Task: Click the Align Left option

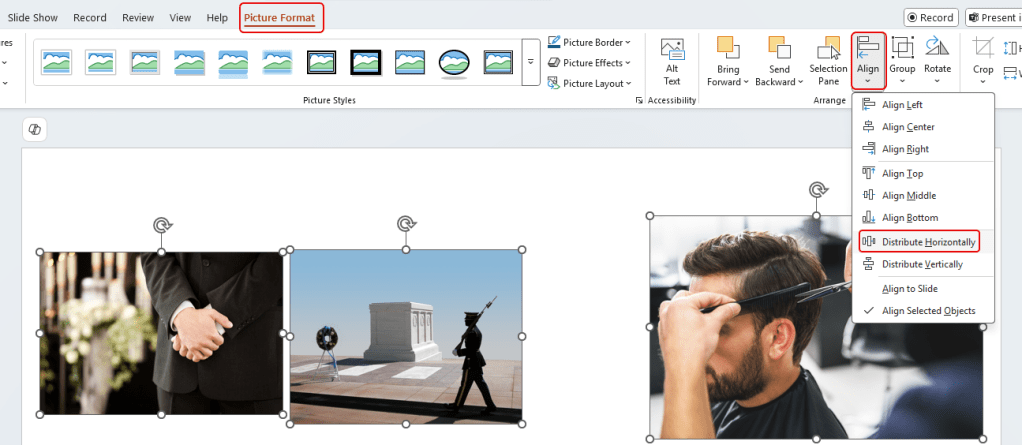Action: [x=902, y=105]
